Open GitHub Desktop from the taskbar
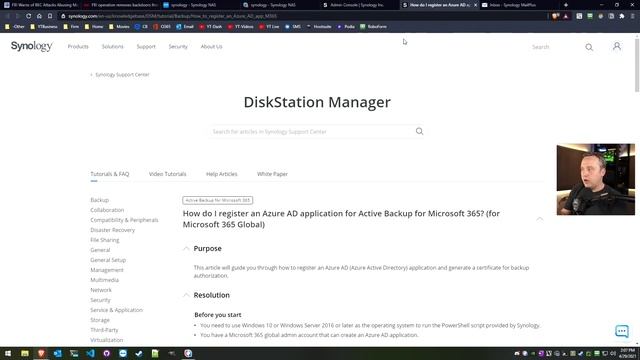The height and width of the screenshot is (360, 640). click(107, 353)
